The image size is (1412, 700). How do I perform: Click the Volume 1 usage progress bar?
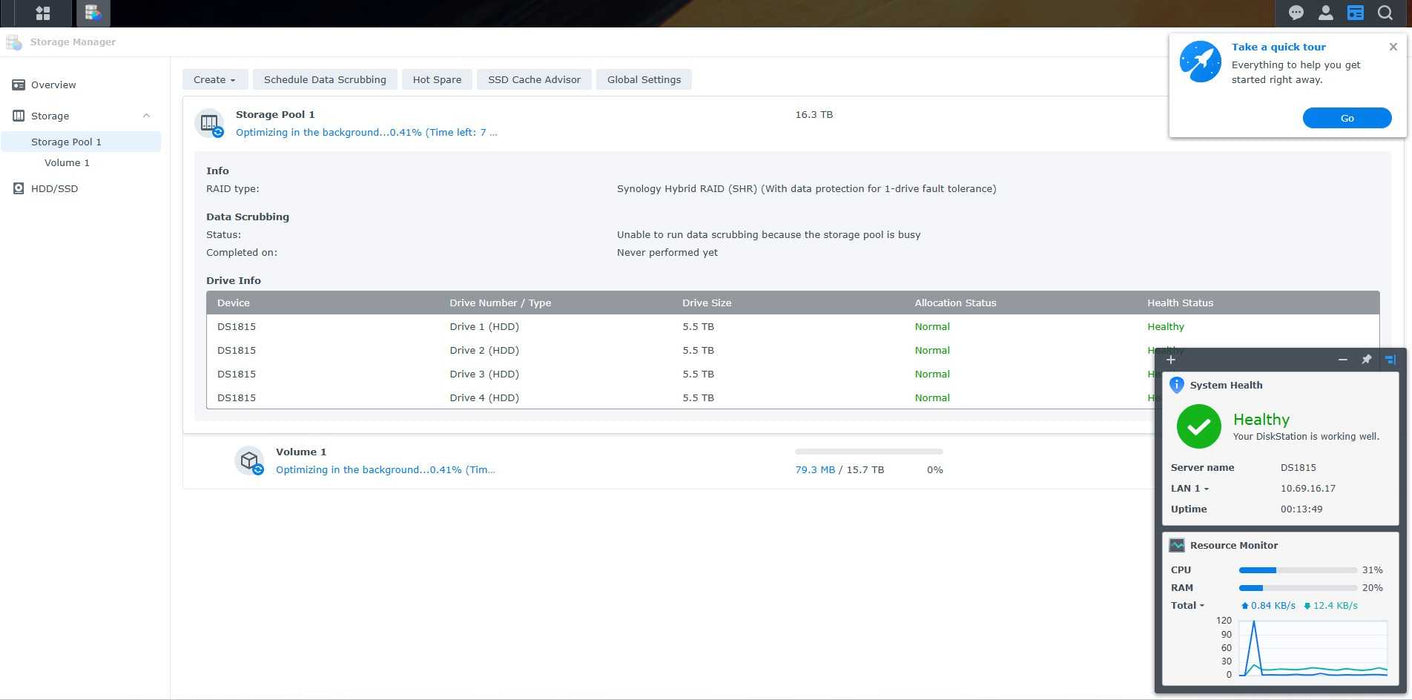pyautogui.click(x=868, y=451)
